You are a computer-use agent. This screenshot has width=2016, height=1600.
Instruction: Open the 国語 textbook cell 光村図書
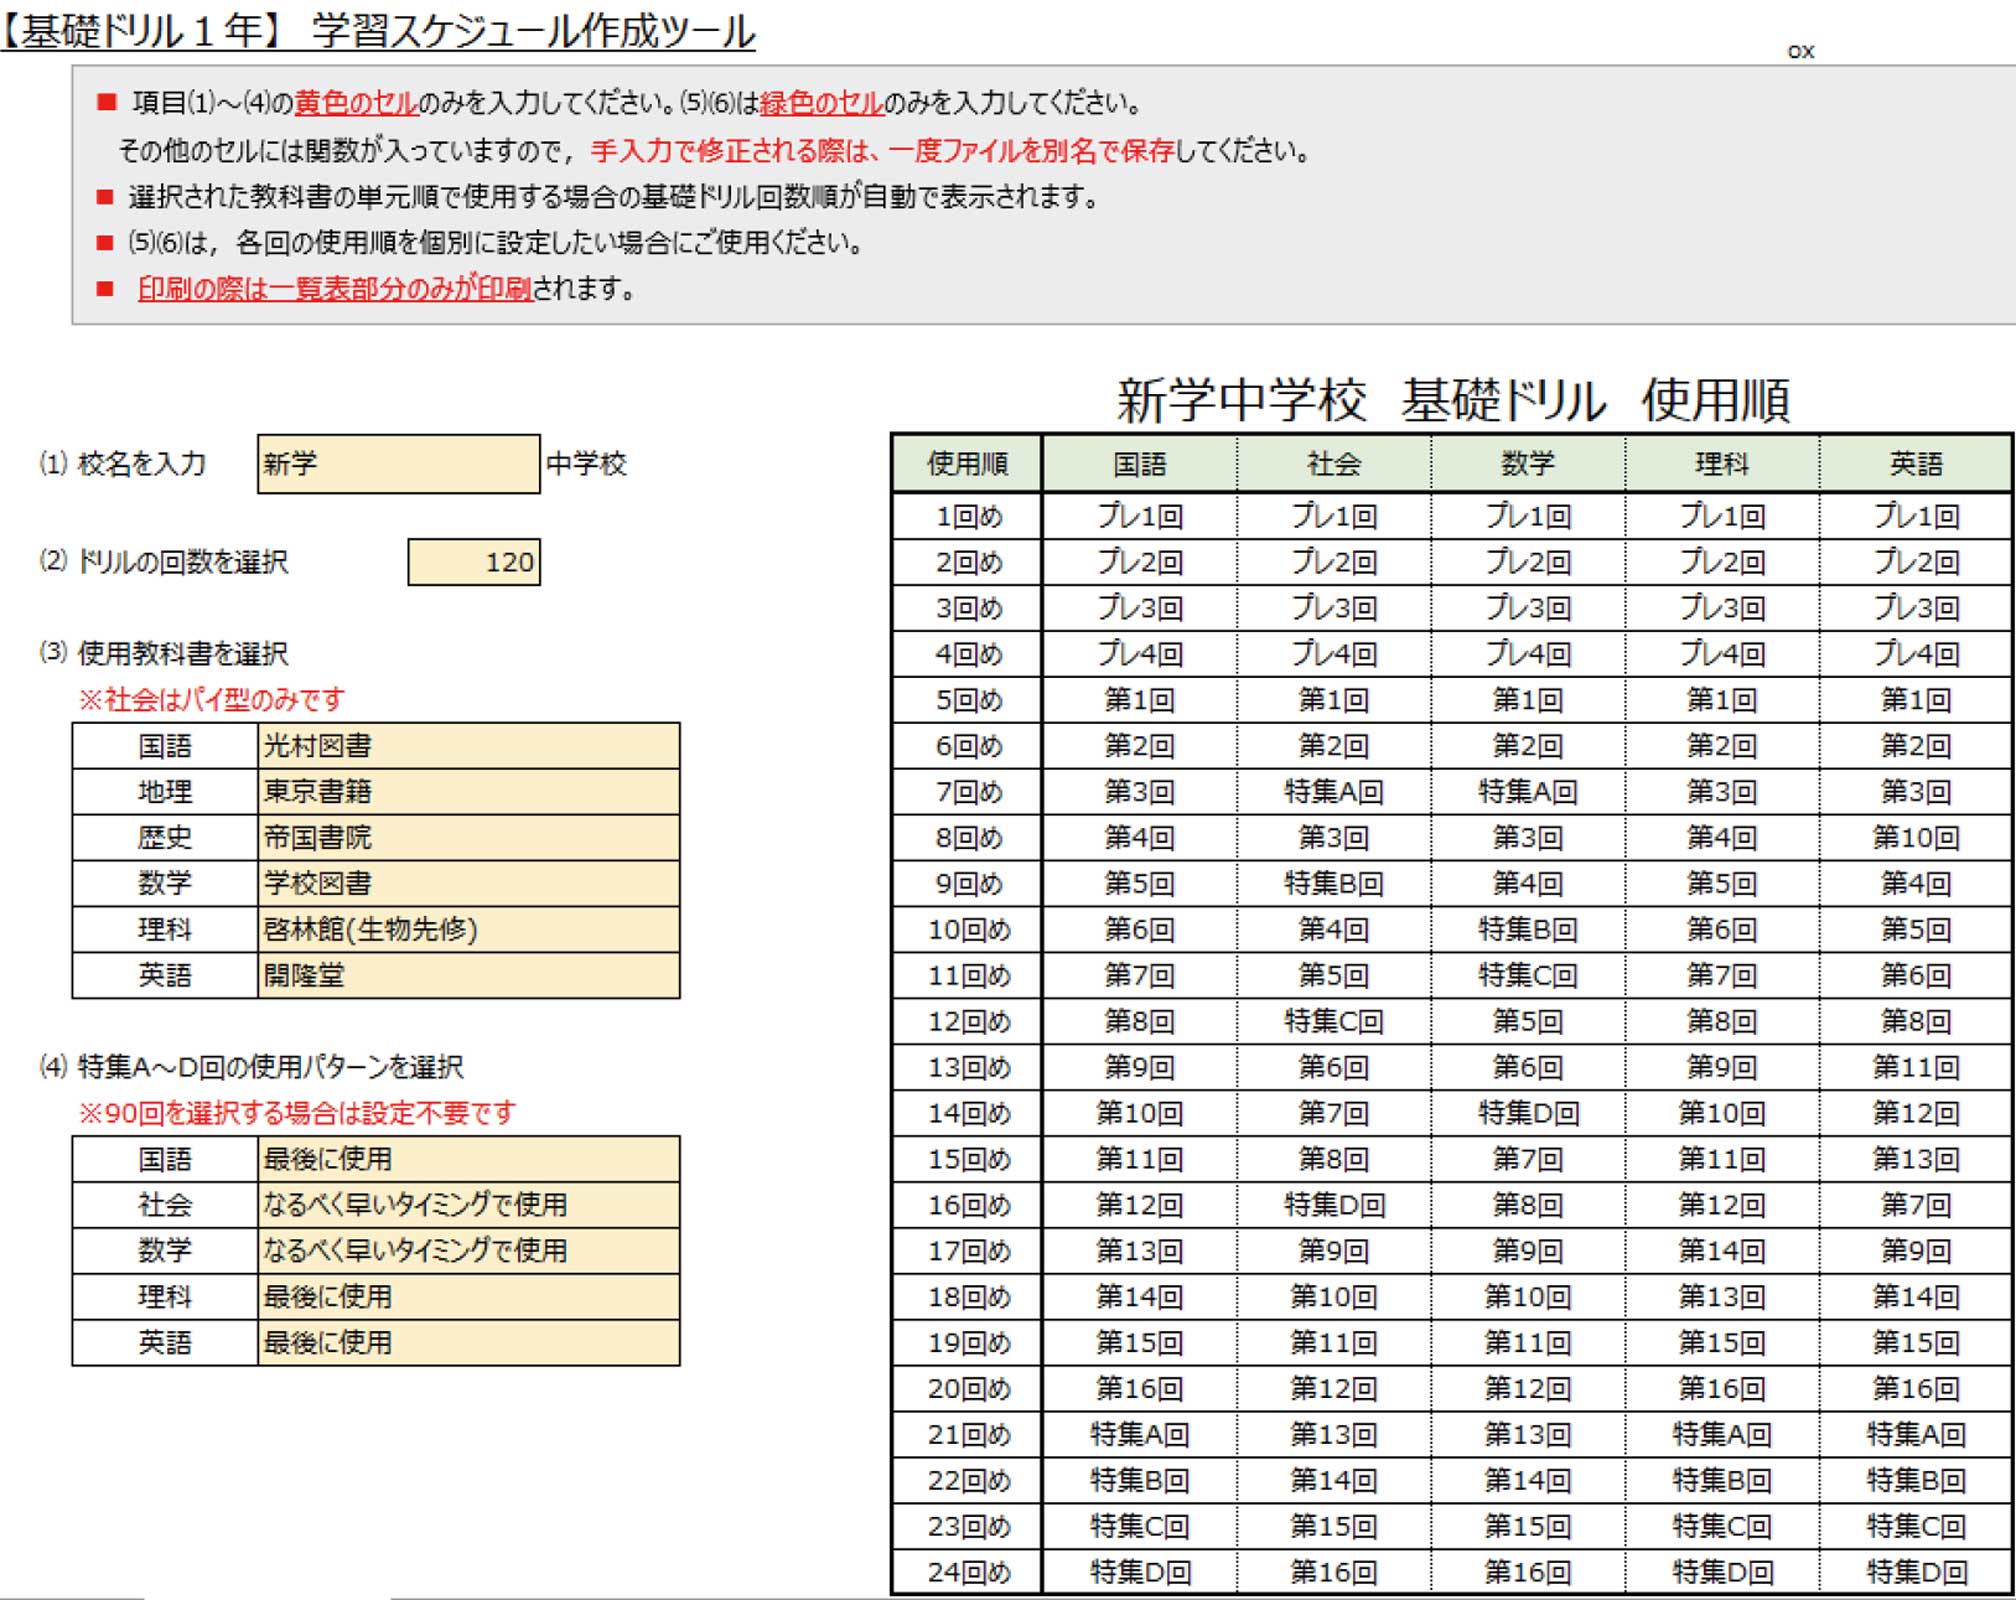pyautogui.click(x=468, y=746)
